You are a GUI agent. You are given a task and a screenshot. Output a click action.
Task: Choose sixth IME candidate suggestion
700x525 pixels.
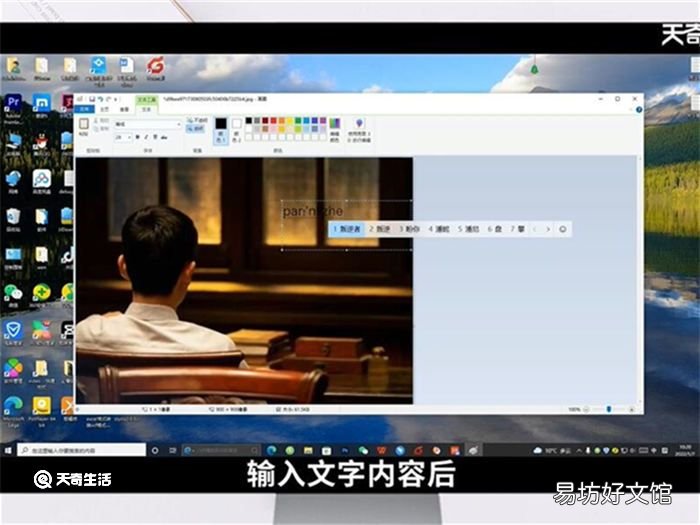[495, 229]
